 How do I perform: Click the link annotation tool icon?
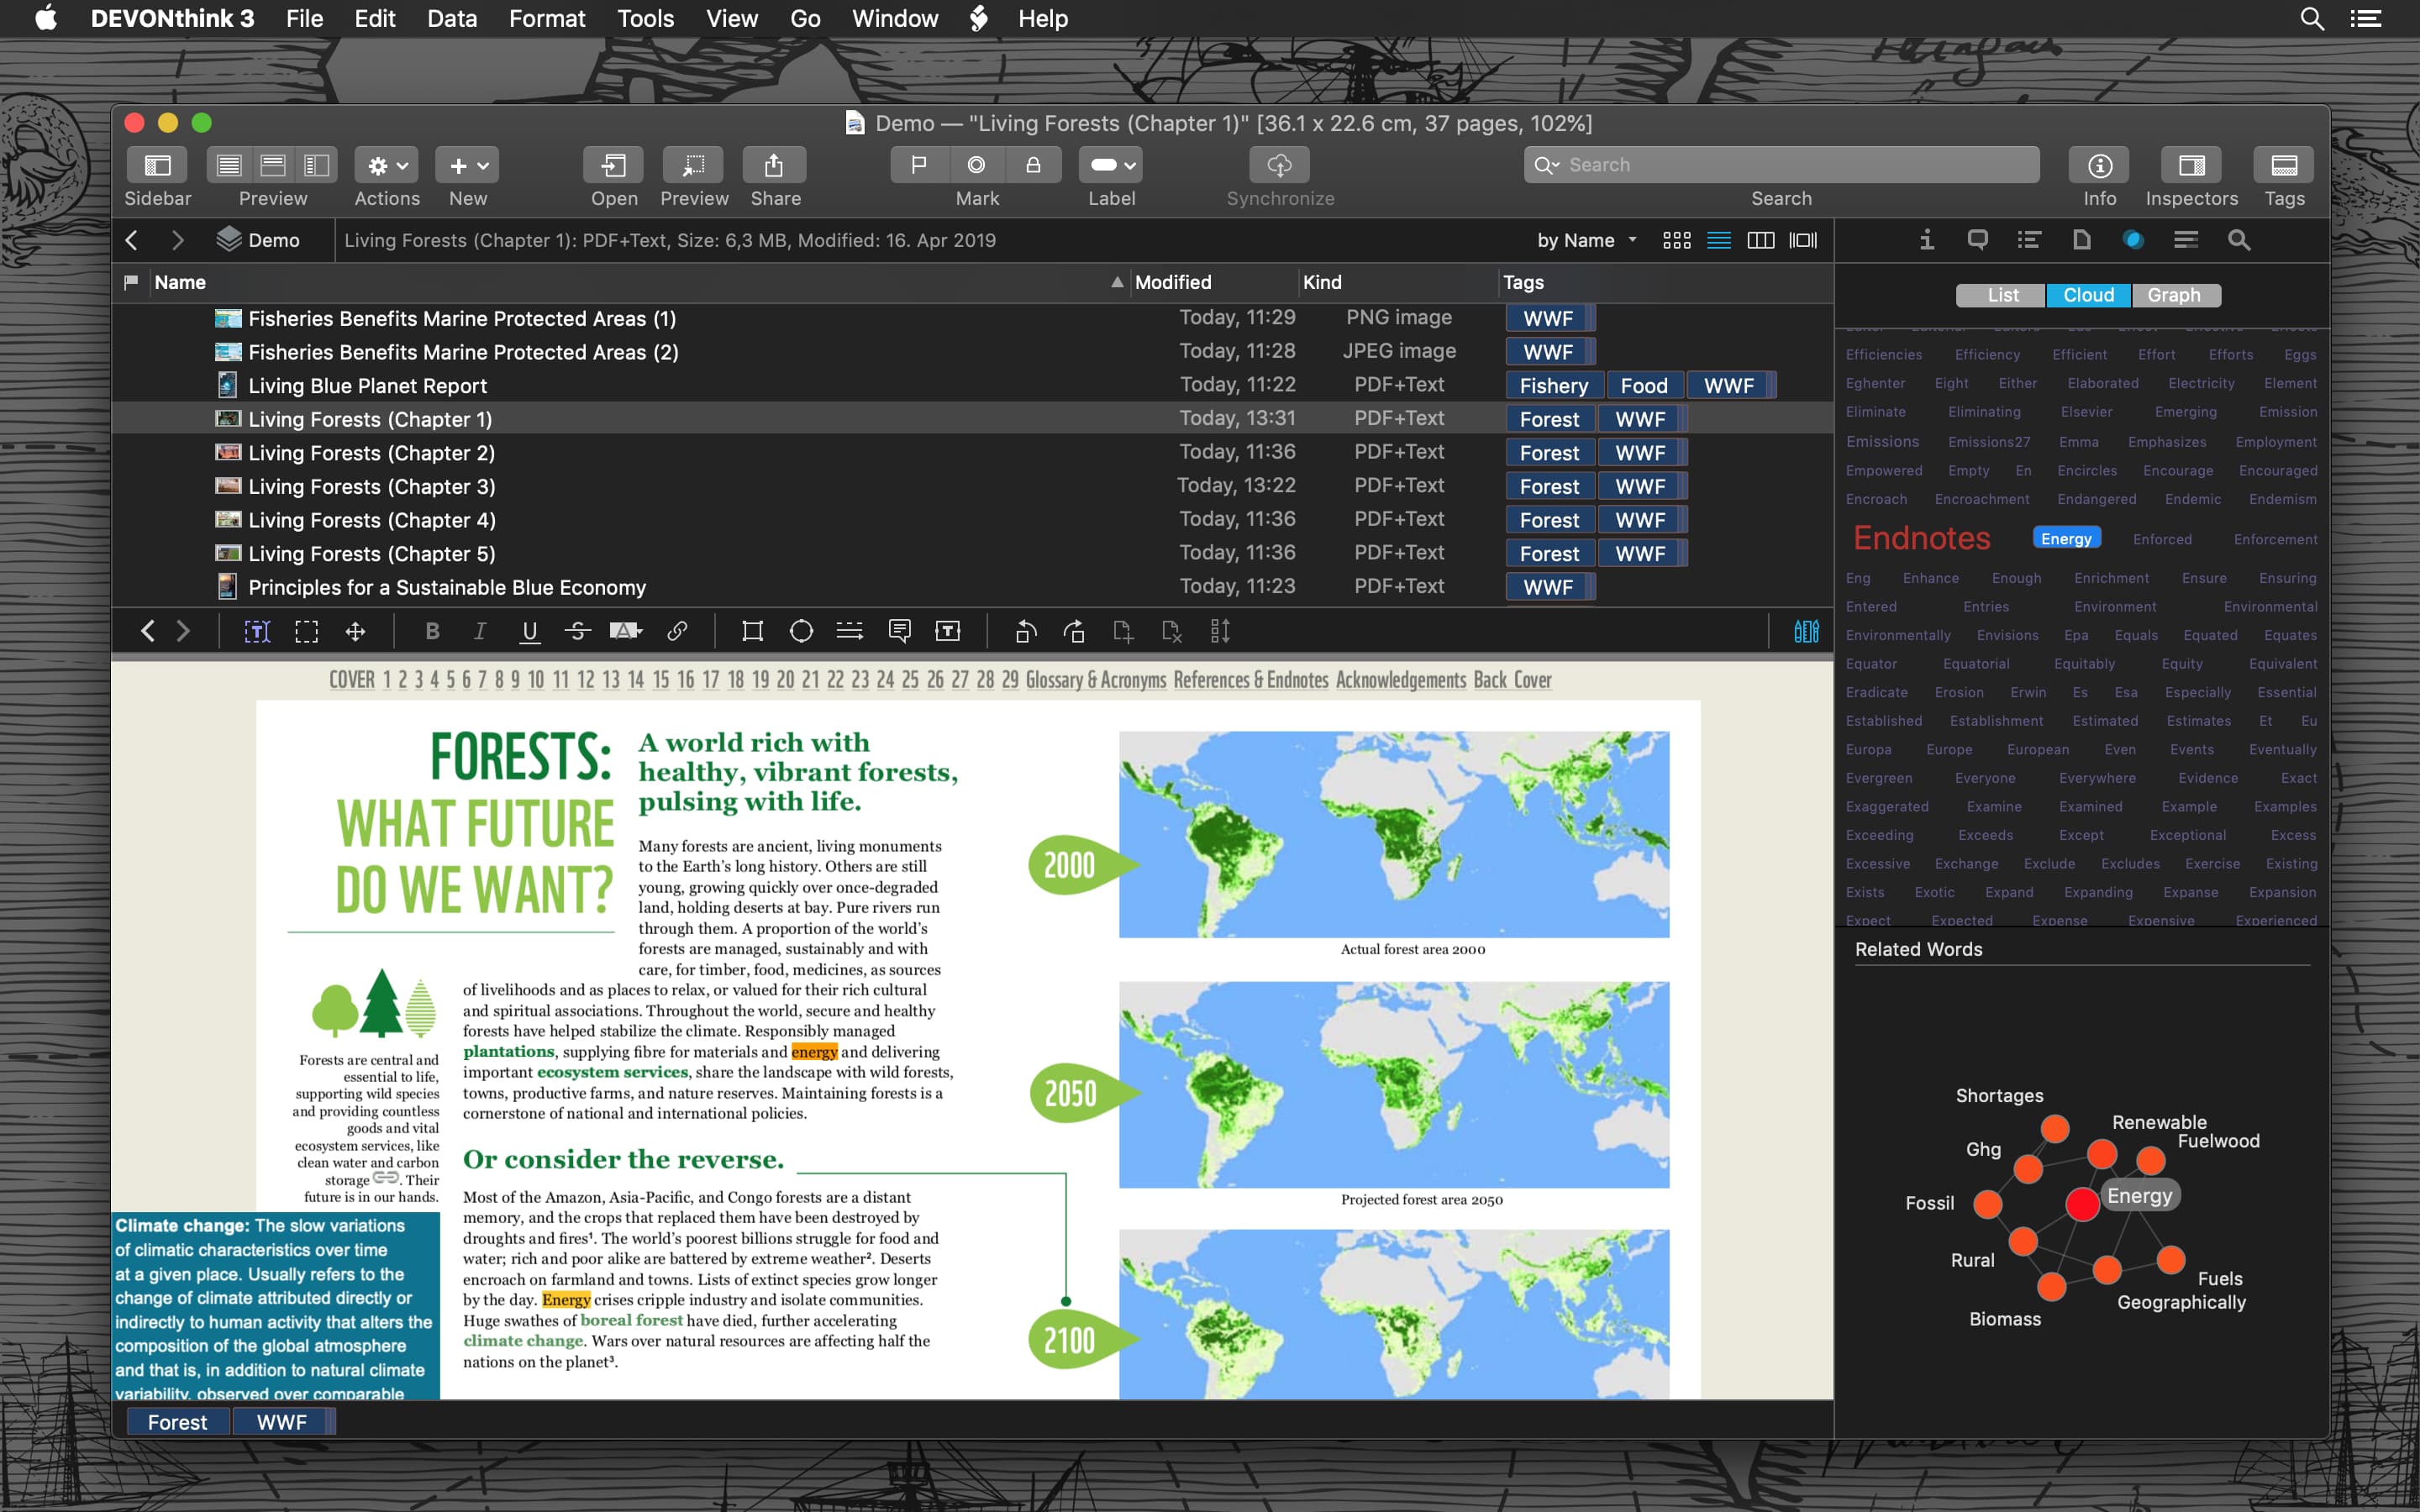(677, 631)
